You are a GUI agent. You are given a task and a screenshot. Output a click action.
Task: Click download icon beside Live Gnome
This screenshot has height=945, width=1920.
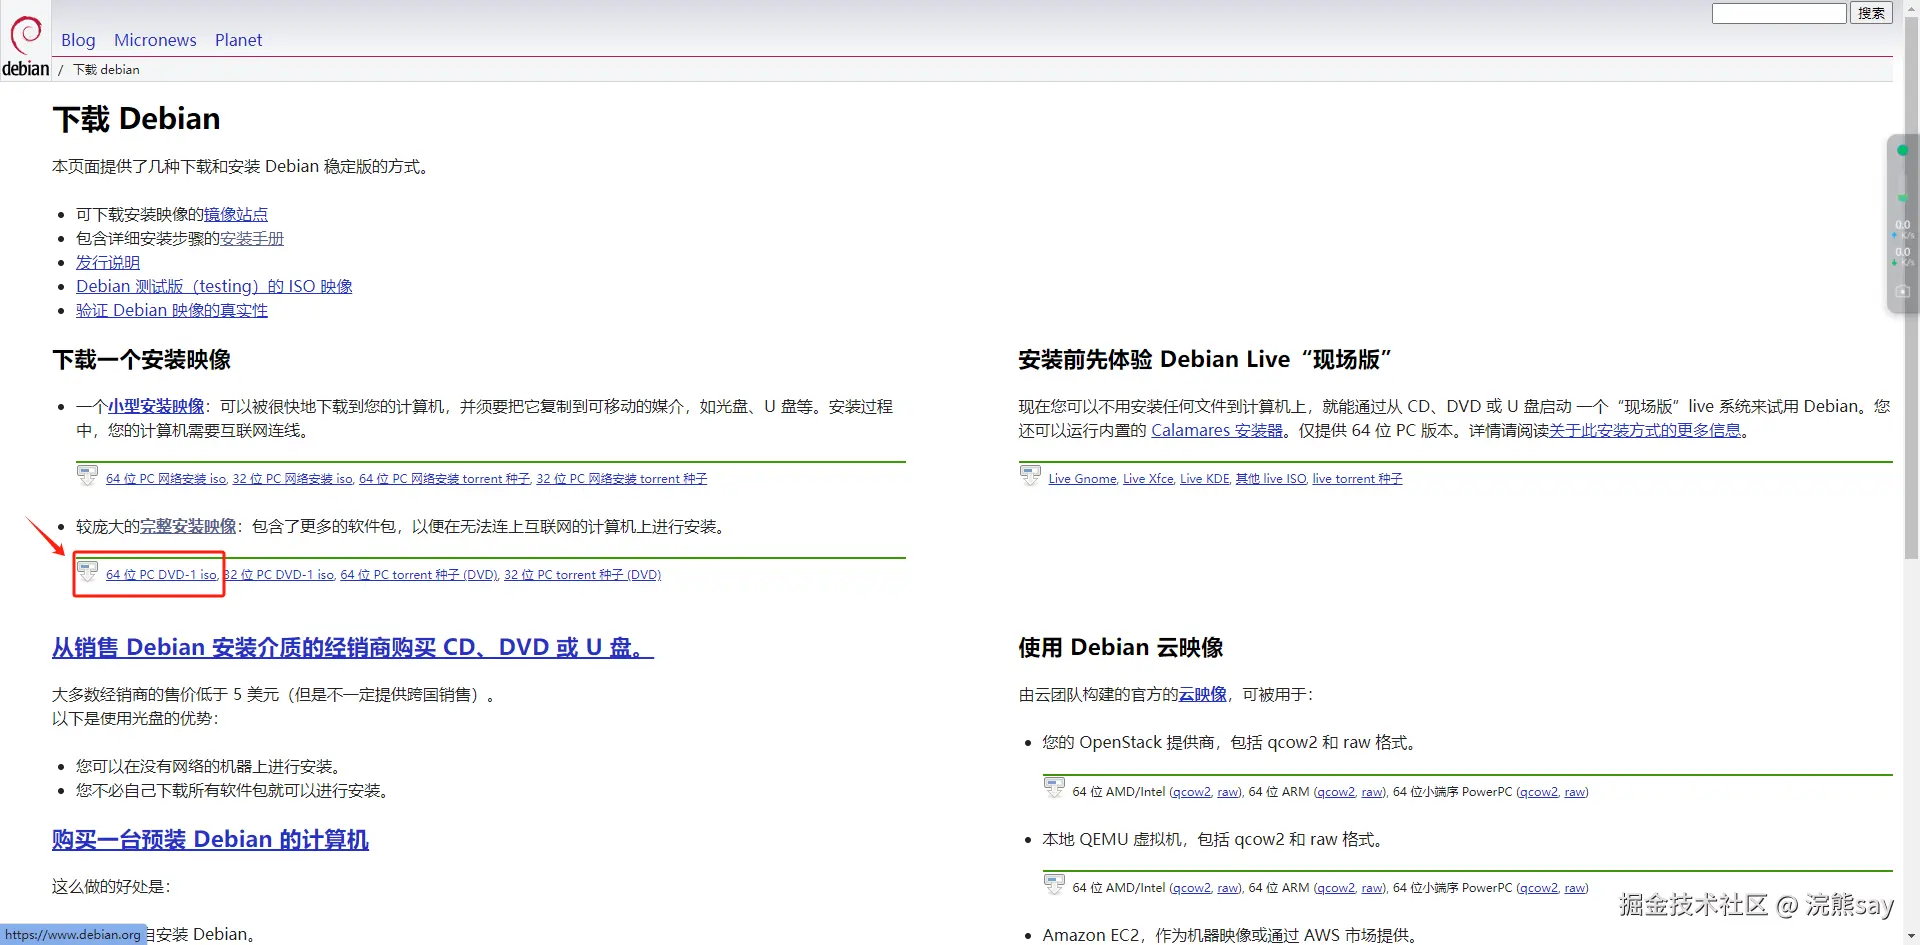pyautogui.click(x=1030, y=475)
